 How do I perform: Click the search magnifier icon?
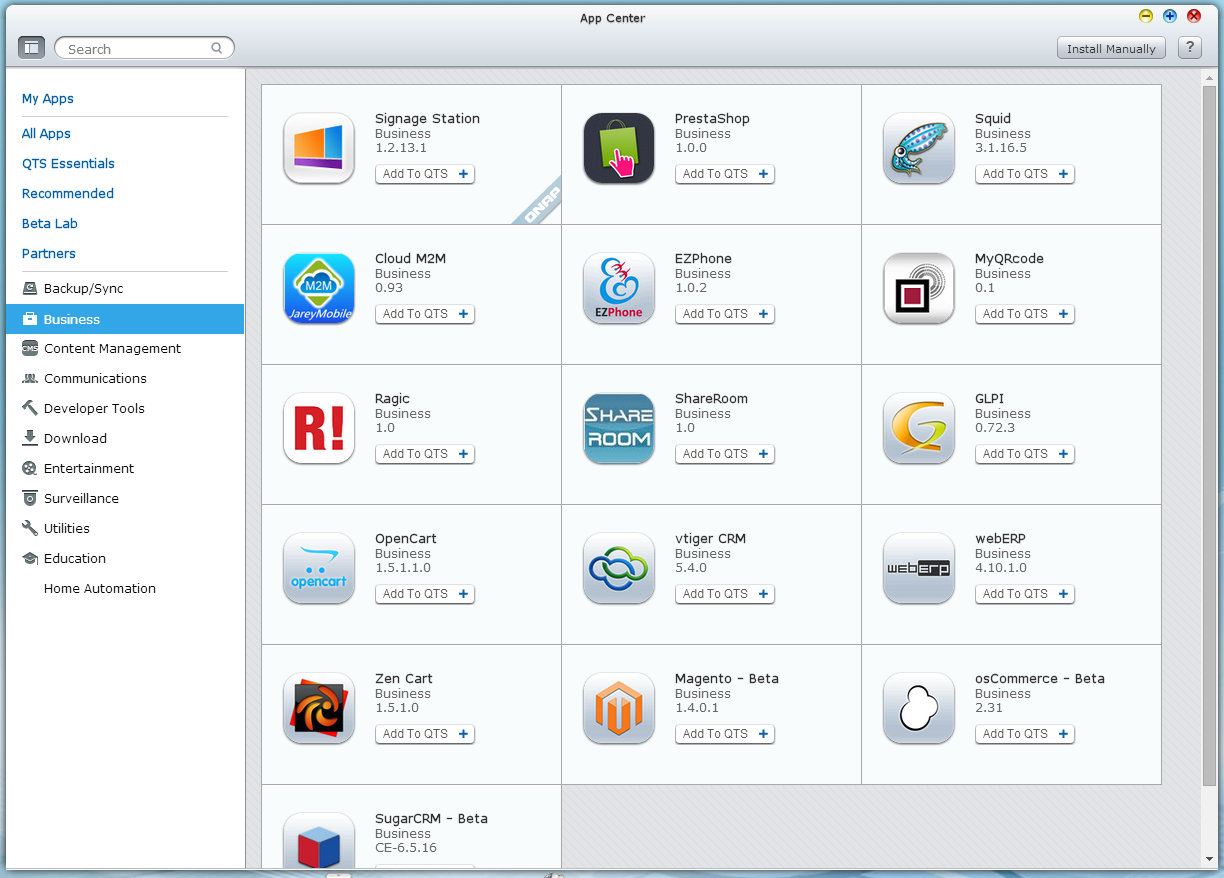click(217, 48)
